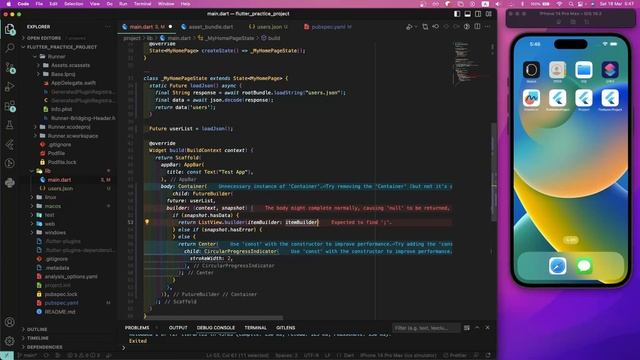The width and height of the screenshot is (640, 360).
Task: Open the Source Control view
Action: point(10,67)
